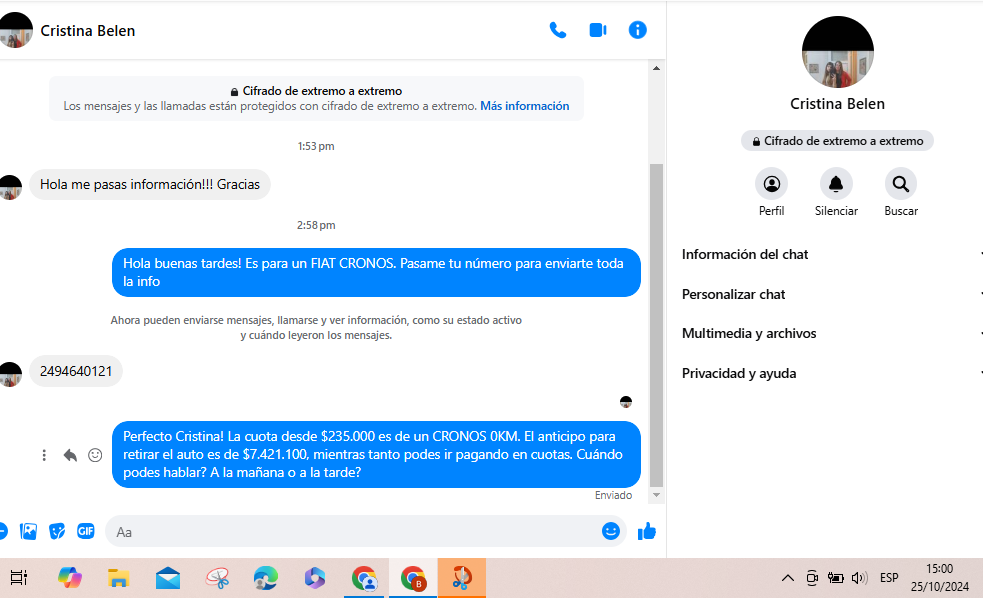The height and width of the screenshot is (598, 983).
Task: Attach a photo or file
Action: point(28,532)
